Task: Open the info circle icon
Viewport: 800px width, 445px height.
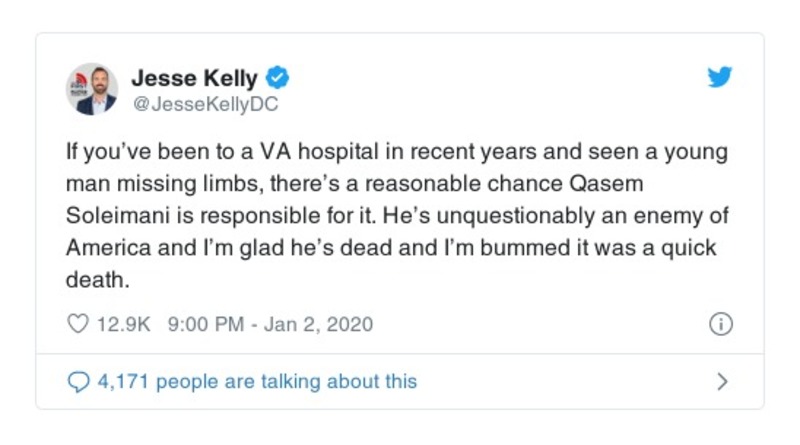Action: click(x=720, y=324)
